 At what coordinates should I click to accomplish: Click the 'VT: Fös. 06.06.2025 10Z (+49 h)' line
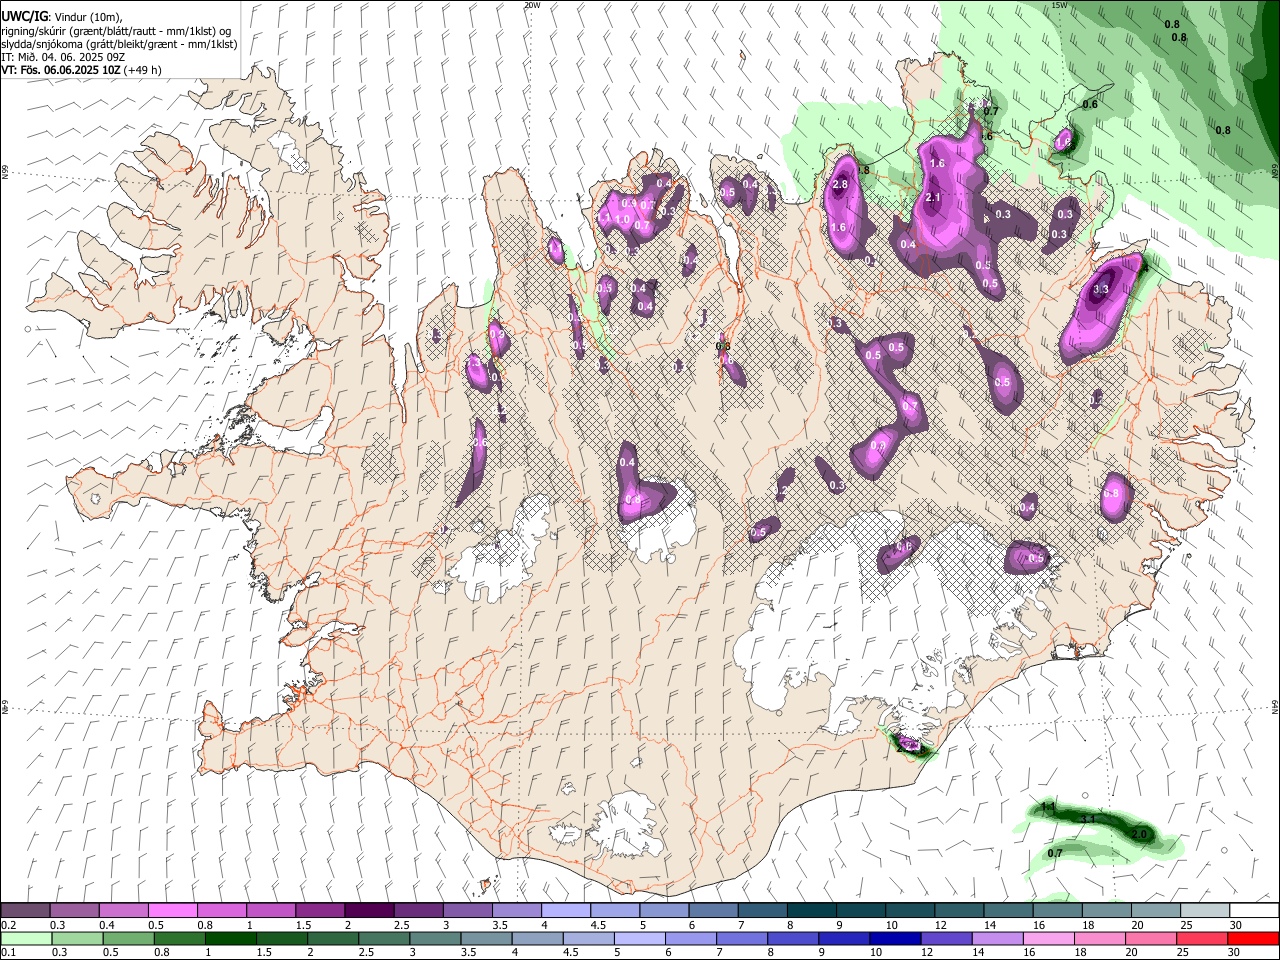tap(81, 70)
